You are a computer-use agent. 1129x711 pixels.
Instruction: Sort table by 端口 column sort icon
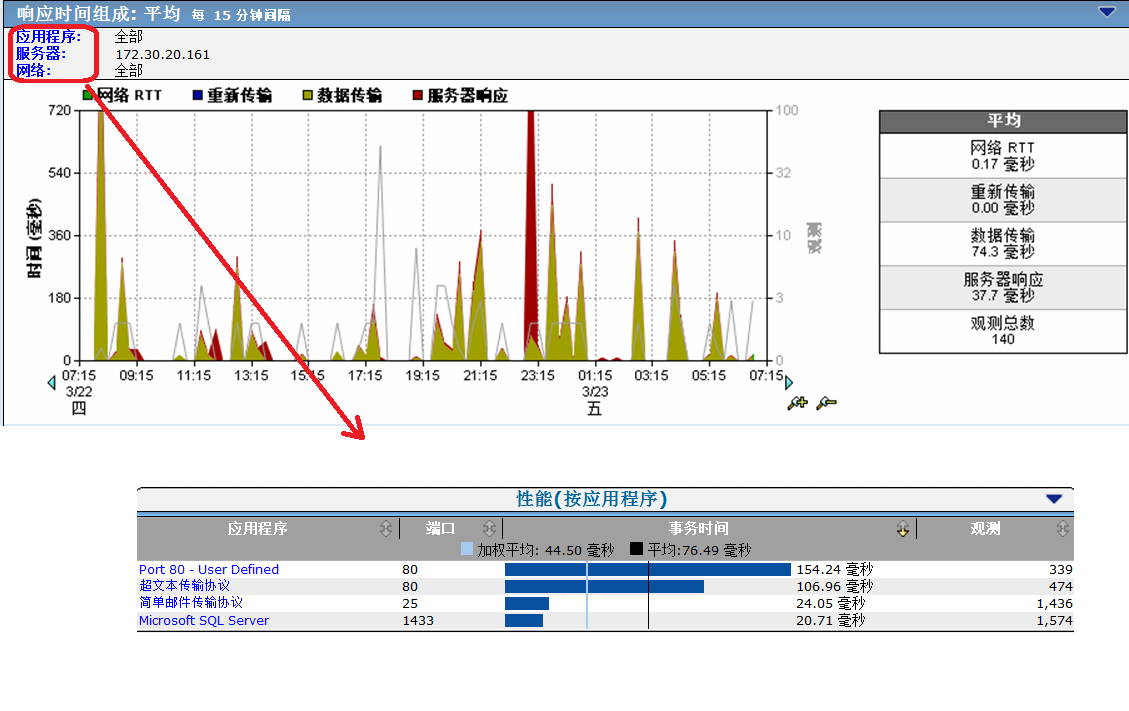pyautogui.click(x=490, y=529)
